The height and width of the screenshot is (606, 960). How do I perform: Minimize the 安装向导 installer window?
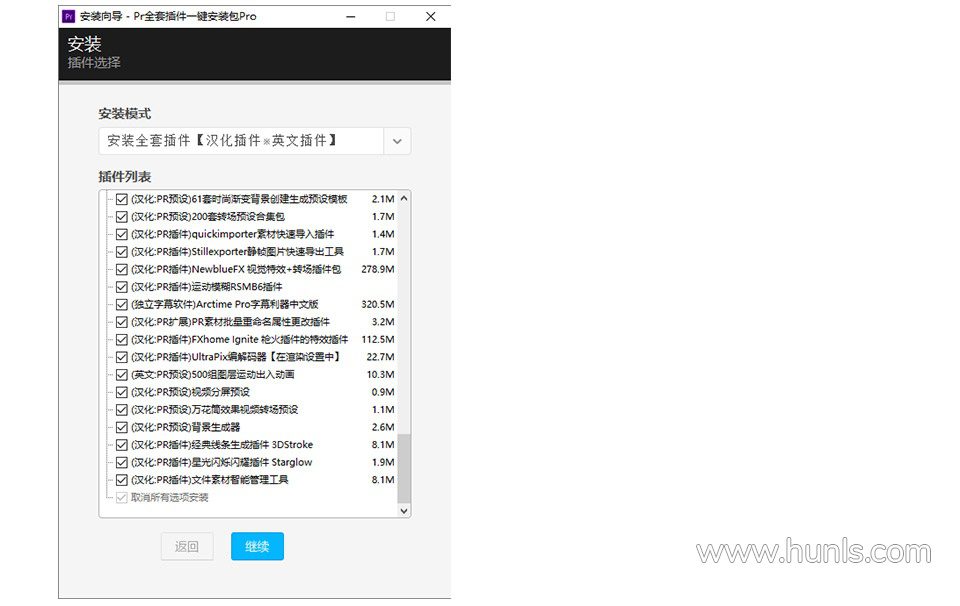pyautogui.click(x=351, y=17)
